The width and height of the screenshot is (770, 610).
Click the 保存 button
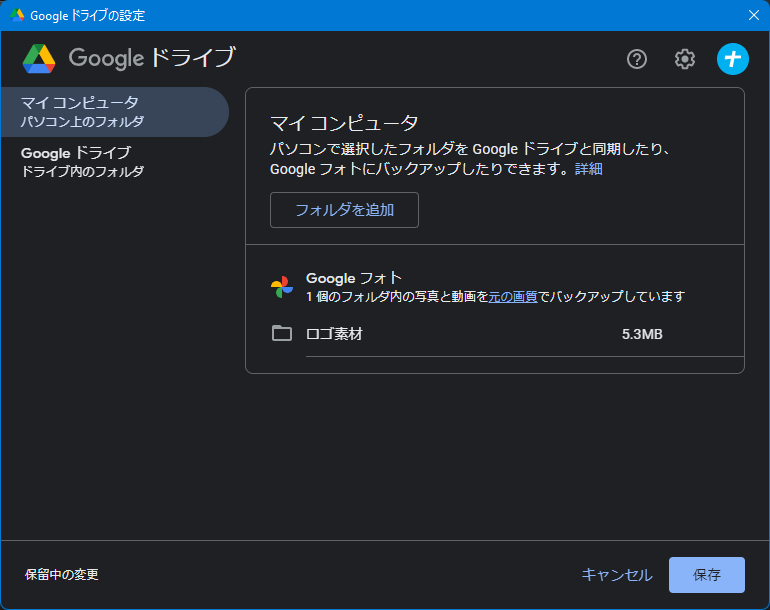(707, 575)
